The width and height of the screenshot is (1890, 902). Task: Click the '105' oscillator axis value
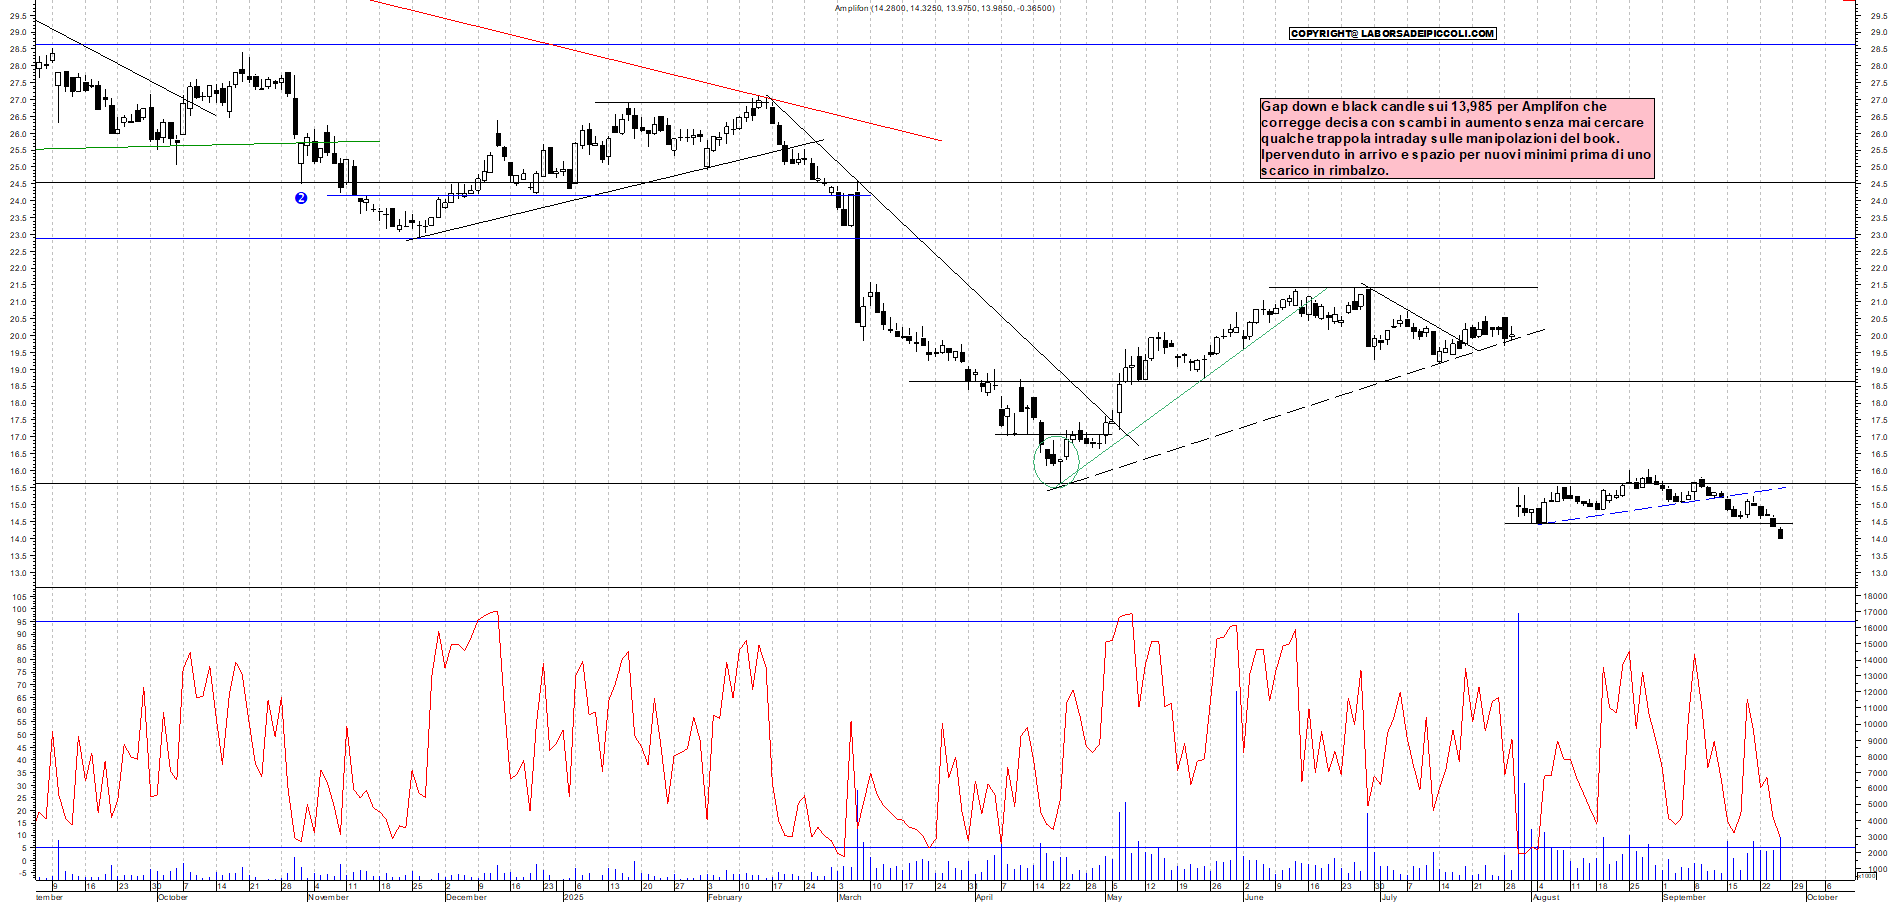tap(19, 597)
